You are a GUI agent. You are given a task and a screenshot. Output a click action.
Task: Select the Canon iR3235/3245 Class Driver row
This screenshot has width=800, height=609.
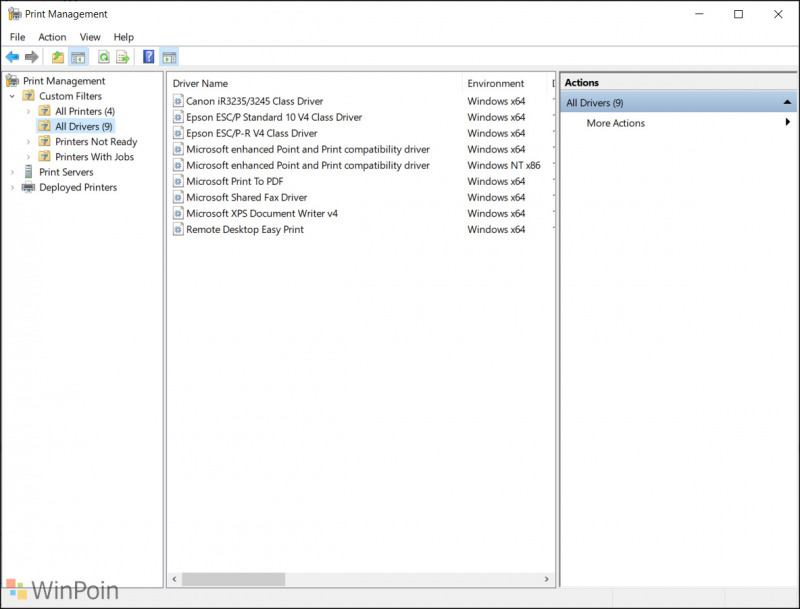pyautogui.click(x=255, y=101)
